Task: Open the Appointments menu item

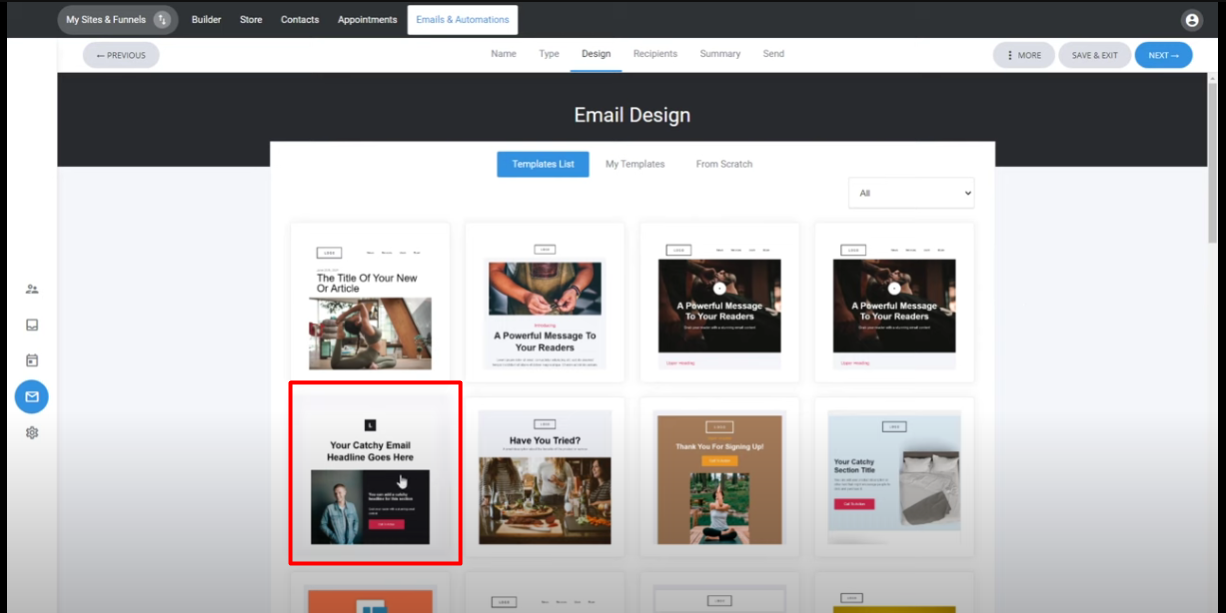Action: point(367,20)
